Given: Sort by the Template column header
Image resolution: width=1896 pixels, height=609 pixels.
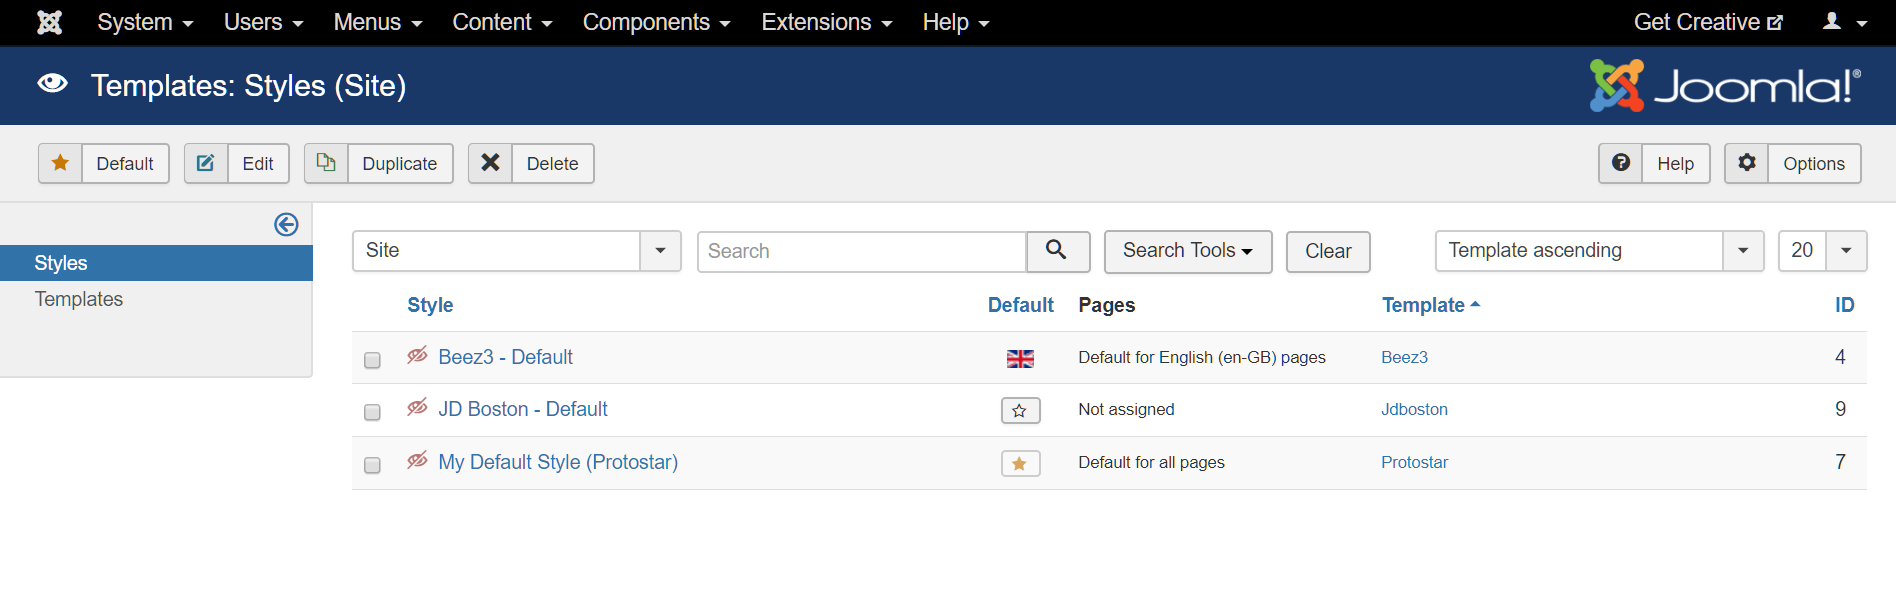Looking at the screenshot, I should click(x=1430, y=305).
